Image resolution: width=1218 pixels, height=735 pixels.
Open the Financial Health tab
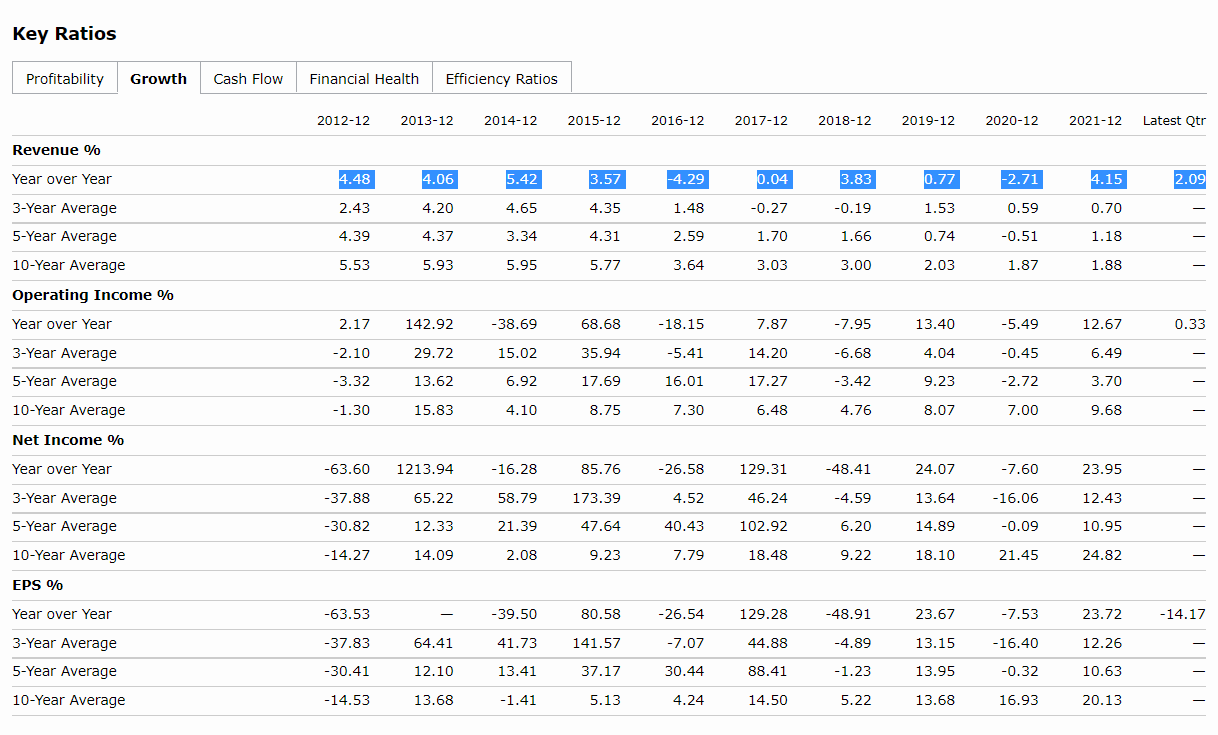pyautogui.click(x=364, y=79)
